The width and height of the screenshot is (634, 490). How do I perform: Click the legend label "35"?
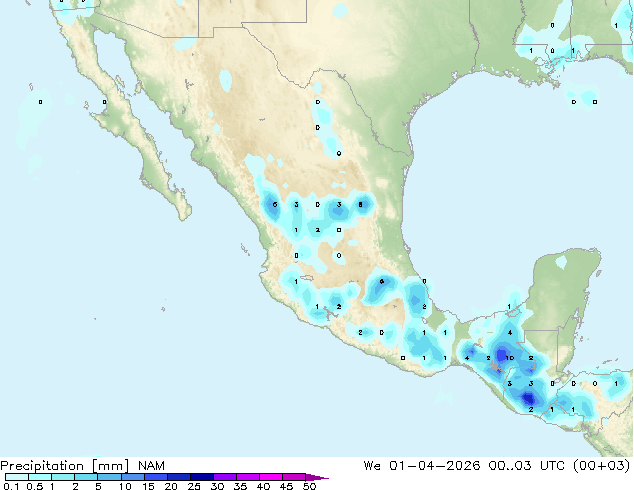coord(240,486)
